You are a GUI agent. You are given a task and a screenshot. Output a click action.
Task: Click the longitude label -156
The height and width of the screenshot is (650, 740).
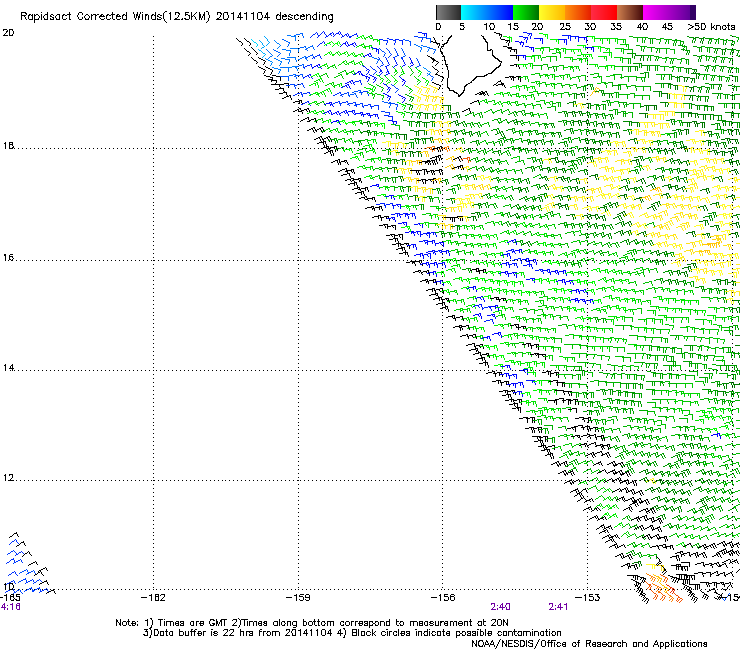(x=443, y=598)
